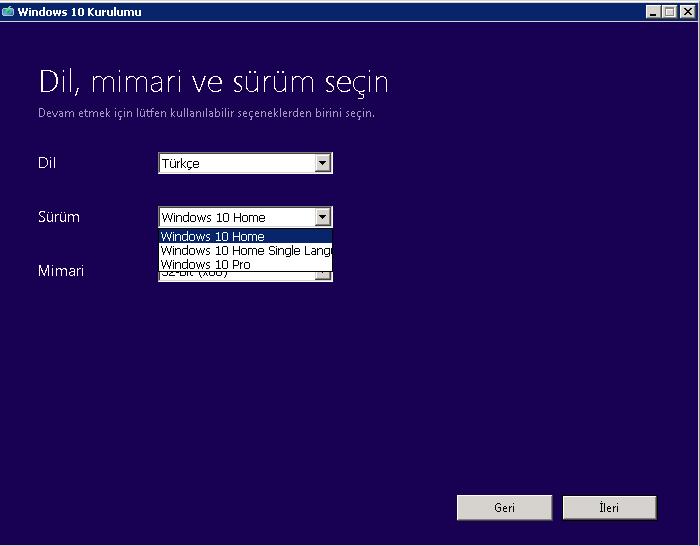Click the Sürüm label
Viewport: 700px width, 546px height.
(58, 217)
